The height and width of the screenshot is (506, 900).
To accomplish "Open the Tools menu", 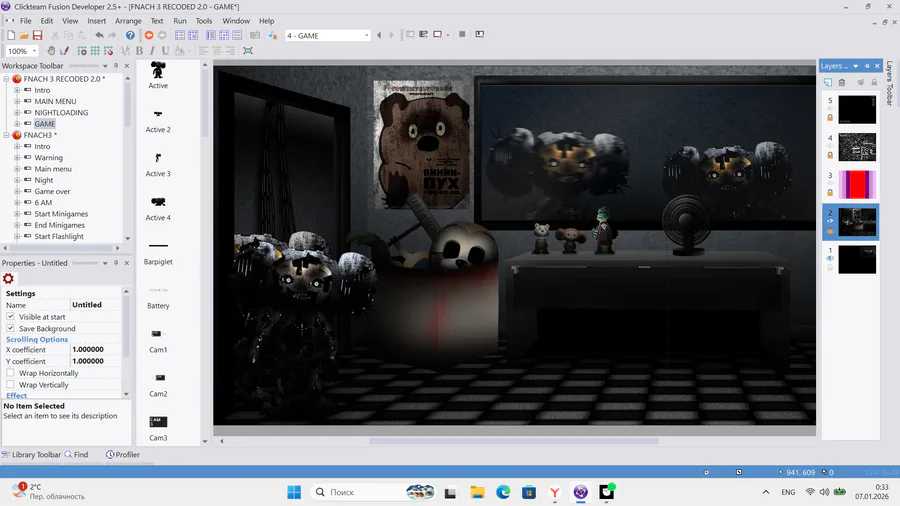I will pos(204,21).
